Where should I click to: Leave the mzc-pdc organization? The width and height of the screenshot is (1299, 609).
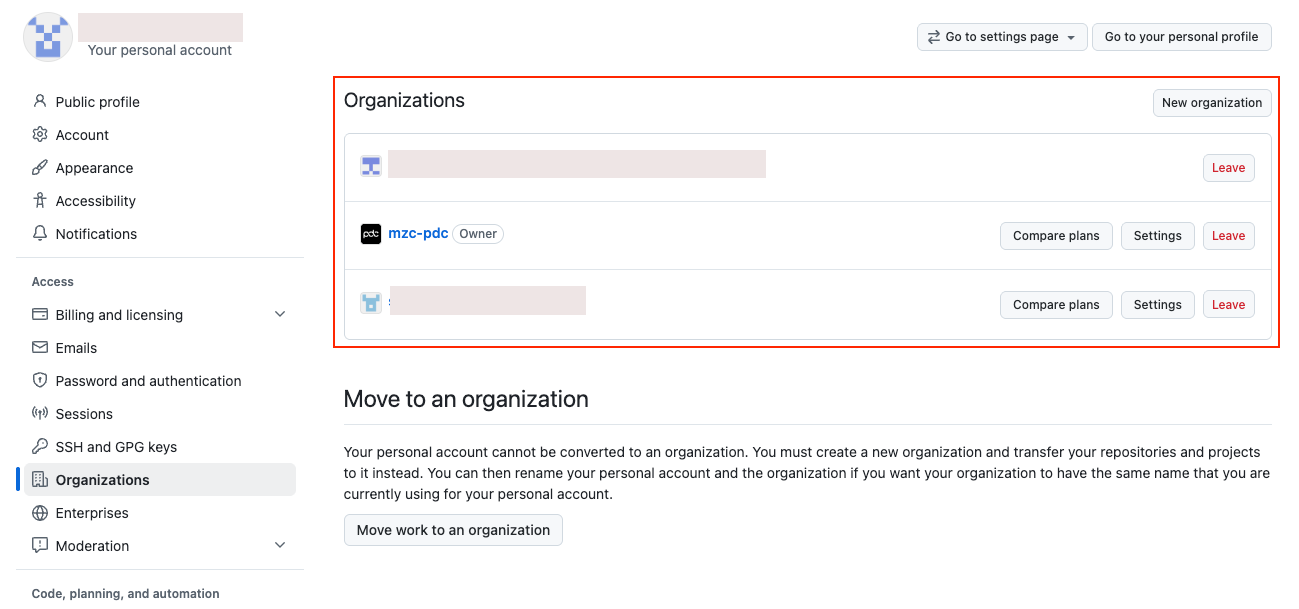point(1228,236)
